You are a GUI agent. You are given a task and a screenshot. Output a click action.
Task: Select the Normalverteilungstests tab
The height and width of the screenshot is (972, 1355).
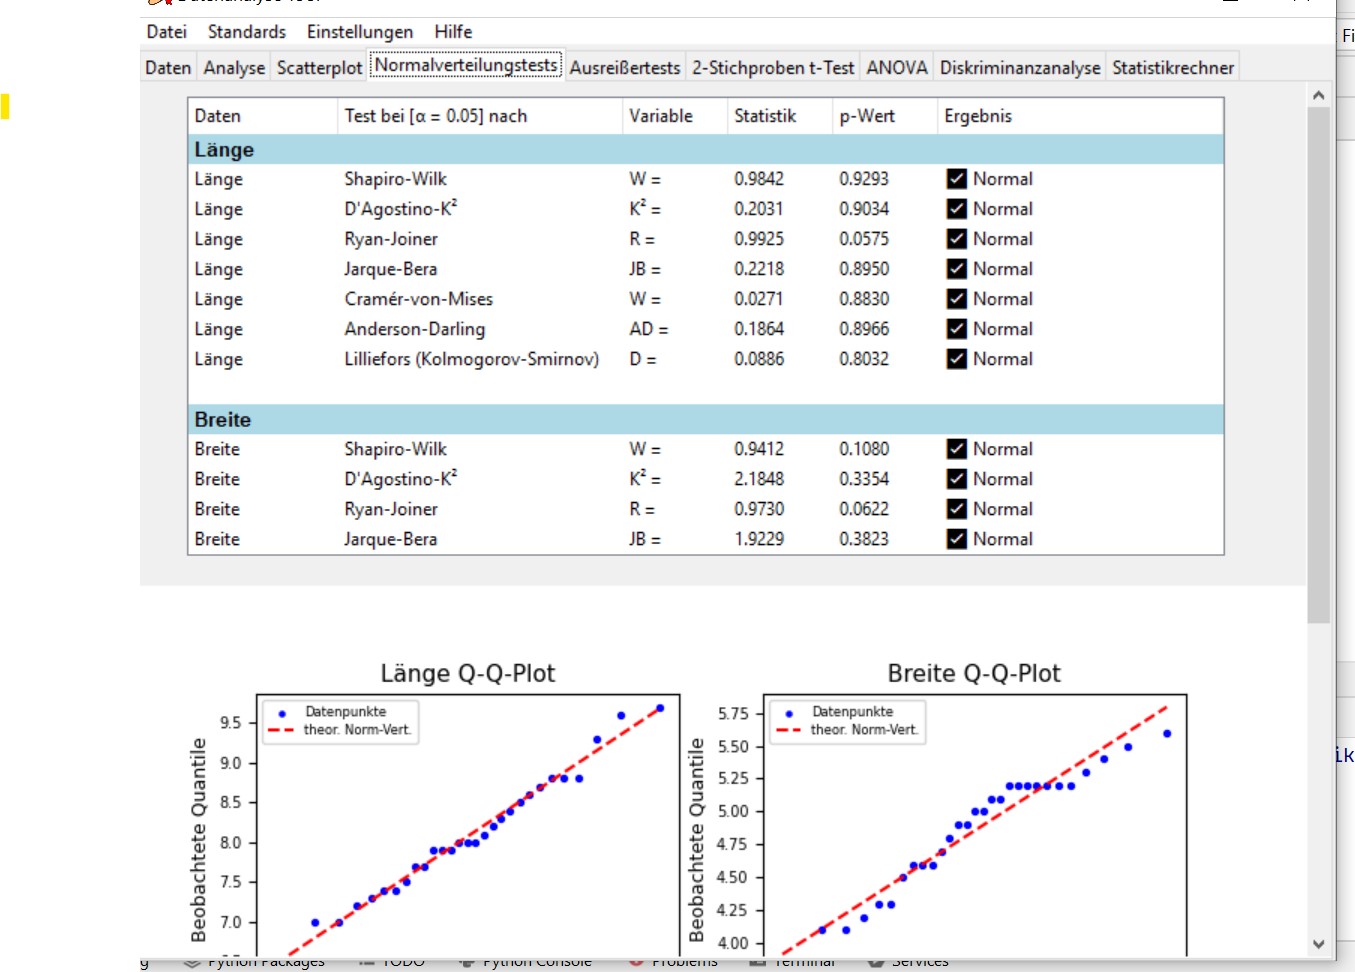click(x=466, y=65)
